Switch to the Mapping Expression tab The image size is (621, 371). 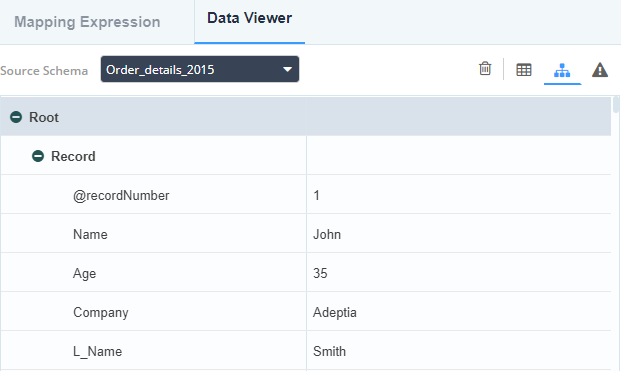coord(87,22)
